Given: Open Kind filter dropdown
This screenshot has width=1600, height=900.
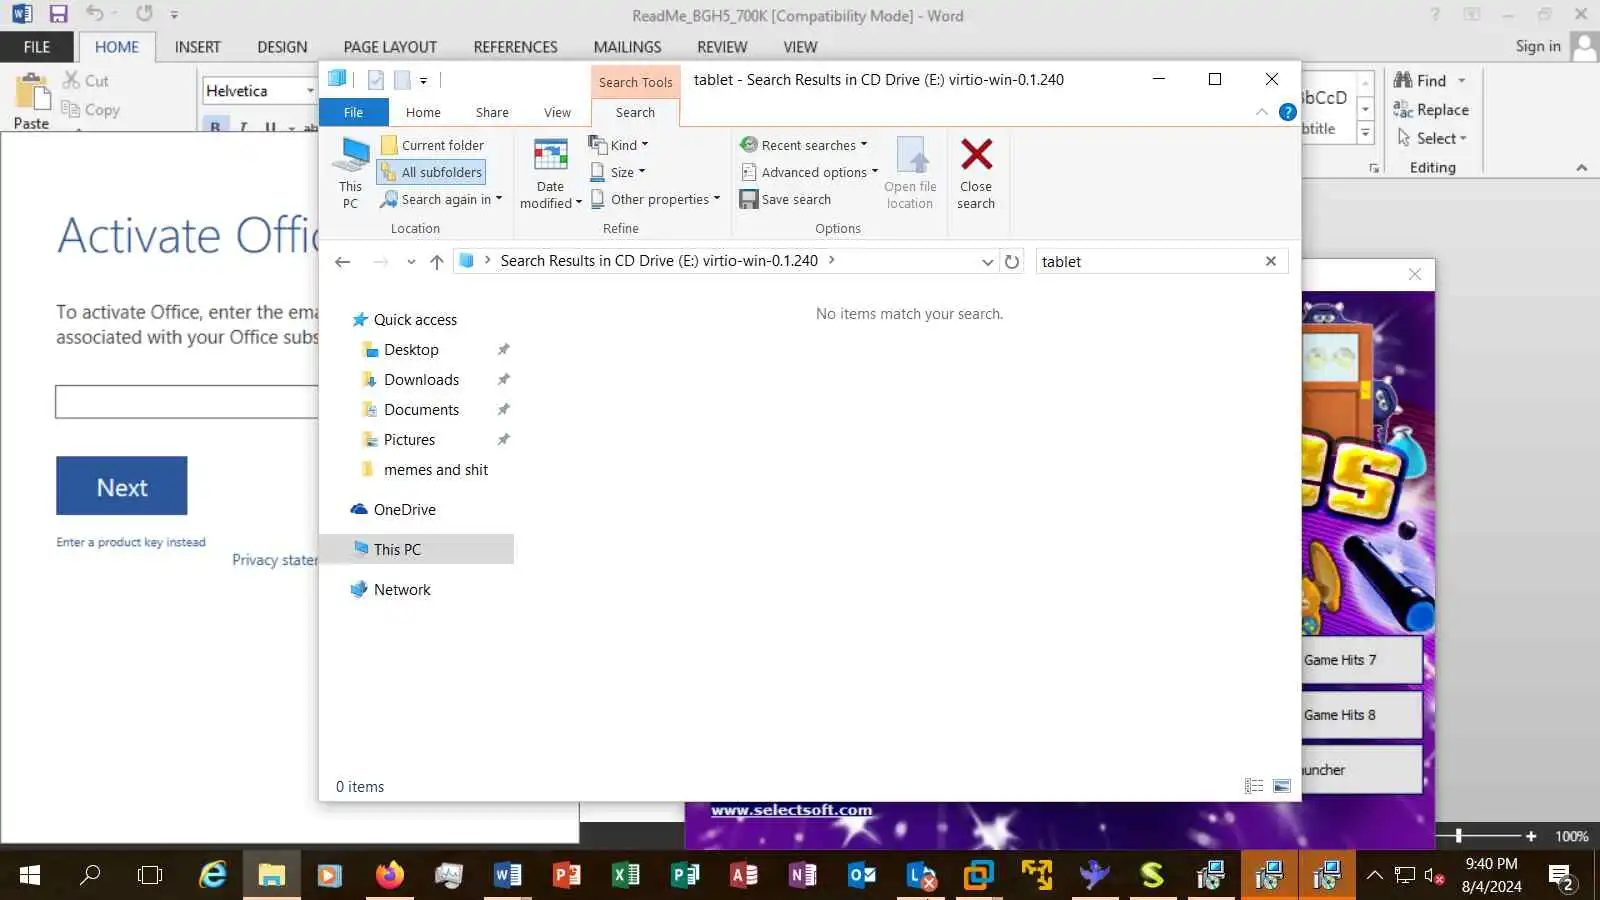Looking at the screenshot, I should pyautogui.click(x=618, y=145).
